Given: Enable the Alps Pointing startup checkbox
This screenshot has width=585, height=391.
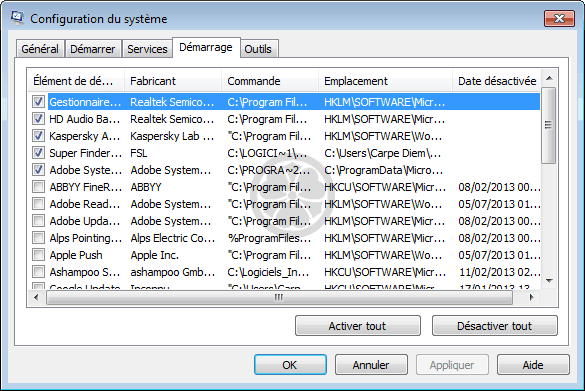Looking at the screenshot, I should point(38,238).
